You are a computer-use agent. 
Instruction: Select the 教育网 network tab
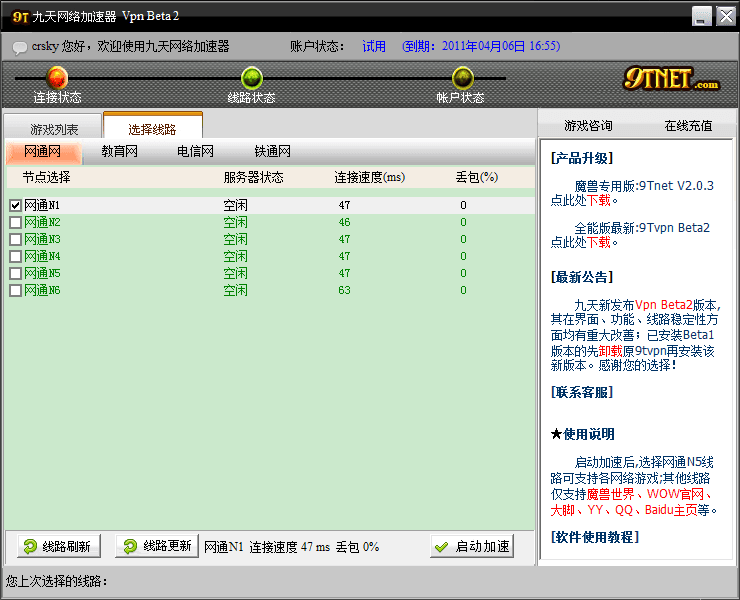point(119,152)
